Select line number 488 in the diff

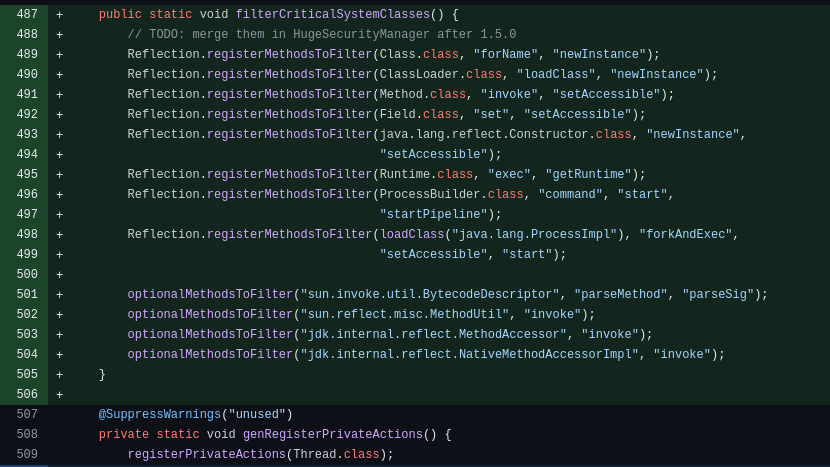[x=27, y=34]
